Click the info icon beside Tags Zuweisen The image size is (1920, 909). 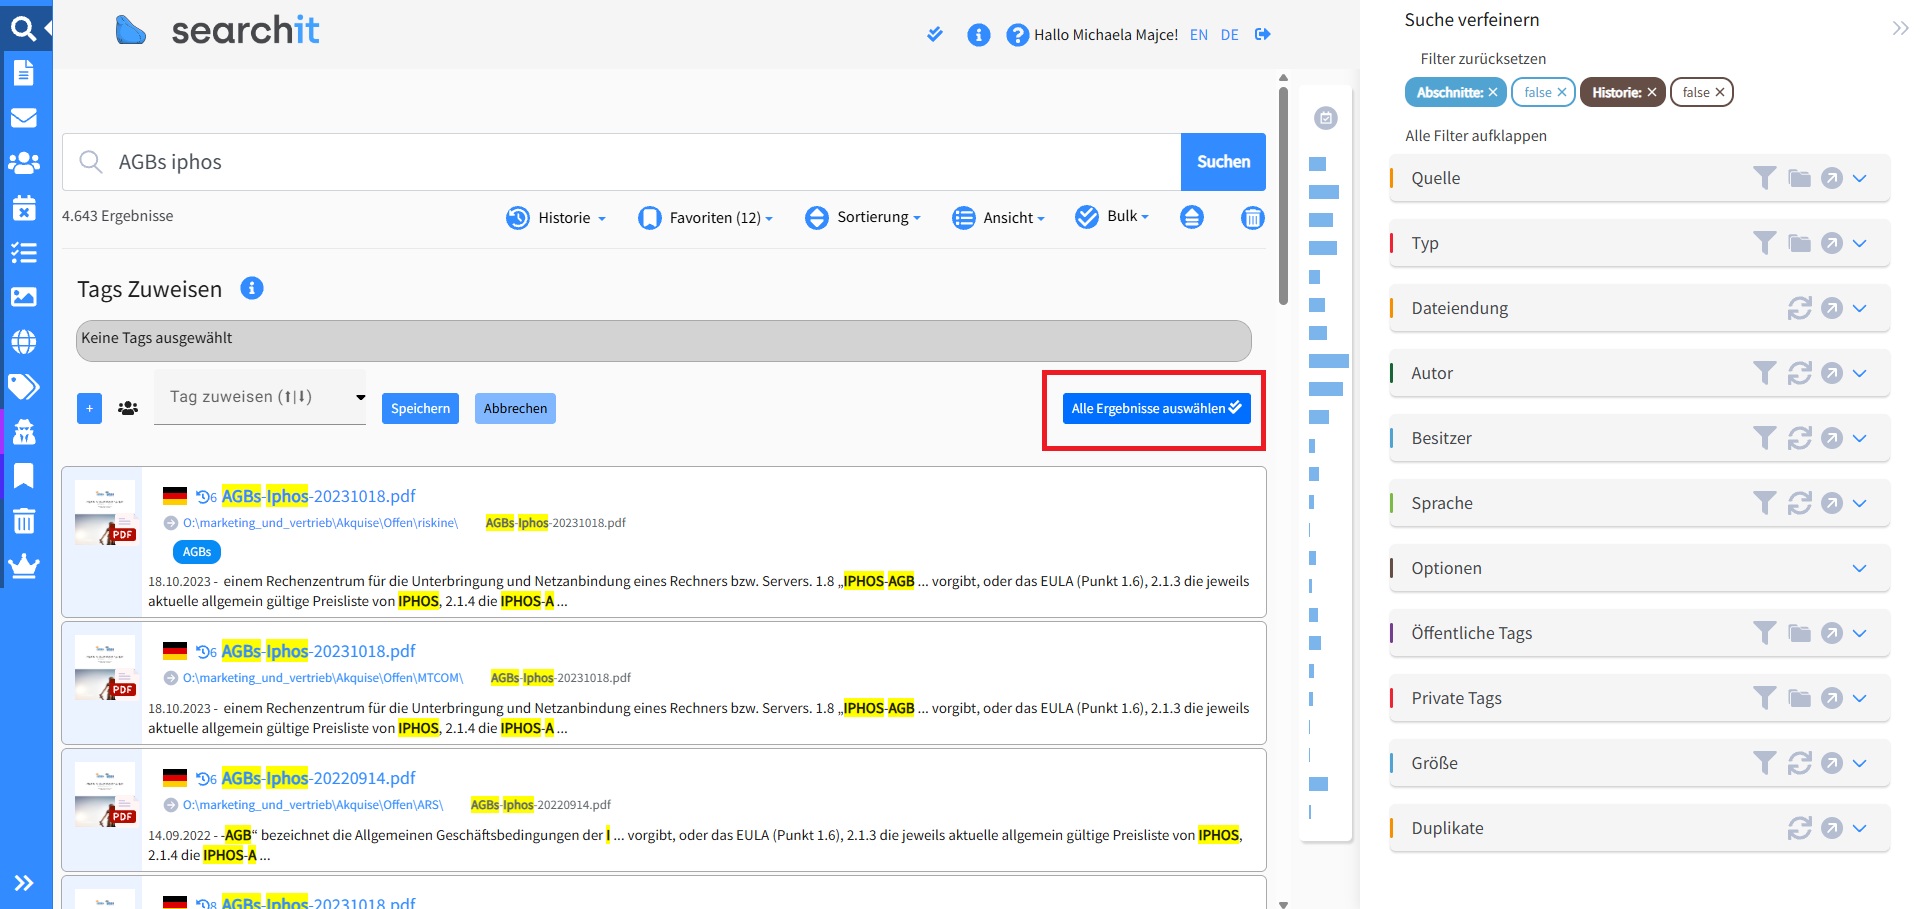click(252, 289)
